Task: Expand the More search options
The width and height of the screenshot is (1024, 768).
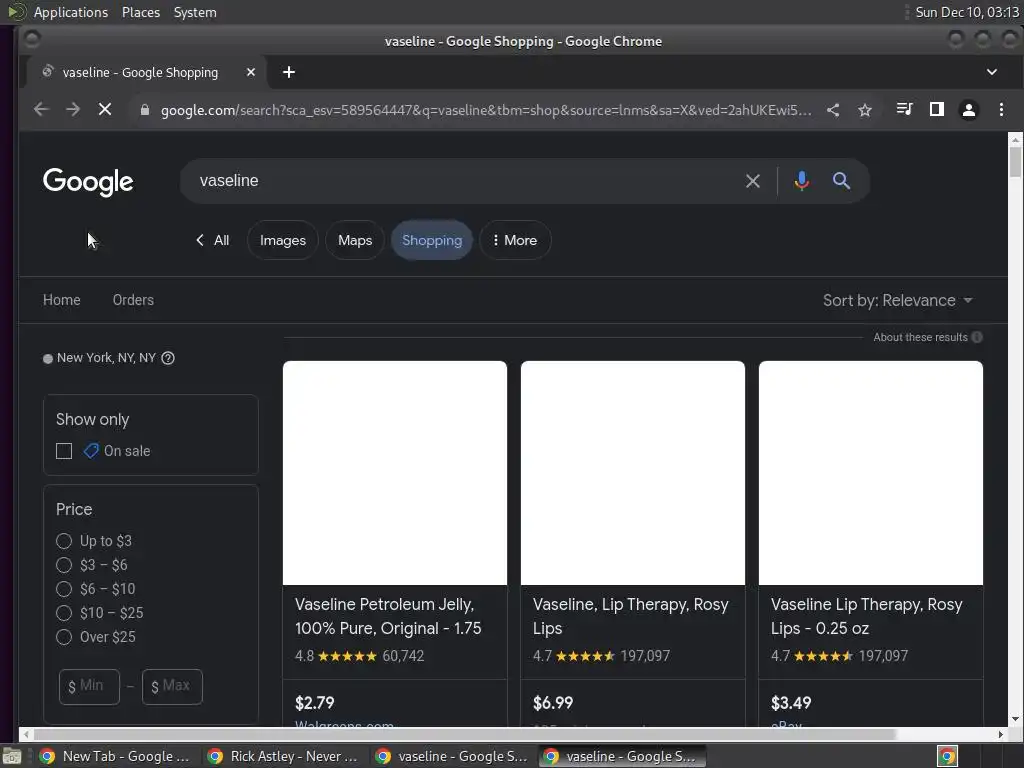Action: (x=515, y=240)
